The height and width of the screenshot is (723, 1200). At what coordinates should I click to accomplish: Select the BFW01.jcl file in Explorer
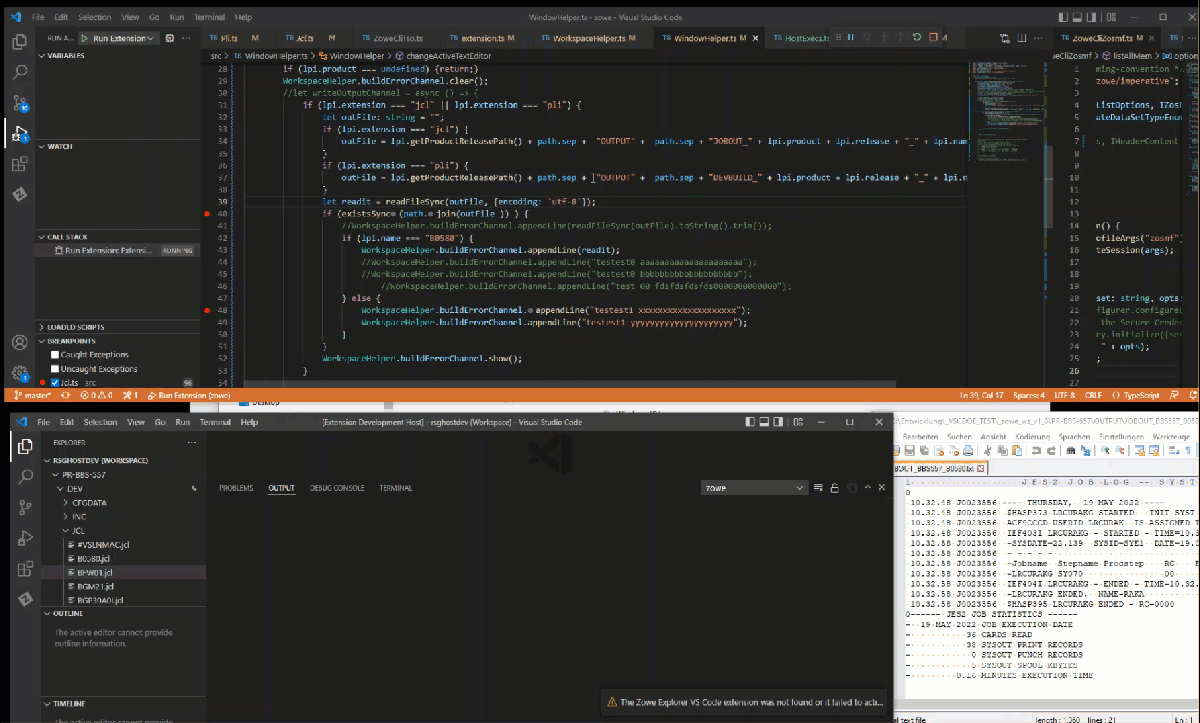(95, 572)
